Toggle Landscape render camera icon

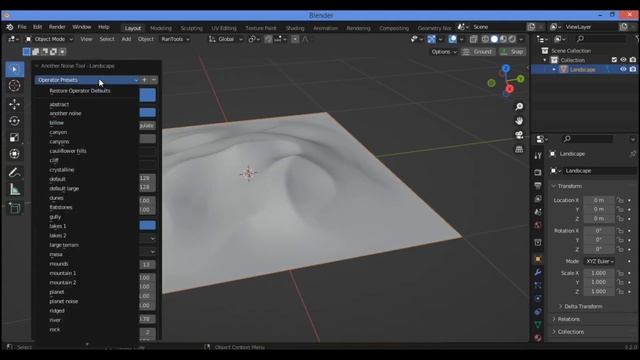pos(633,69)
